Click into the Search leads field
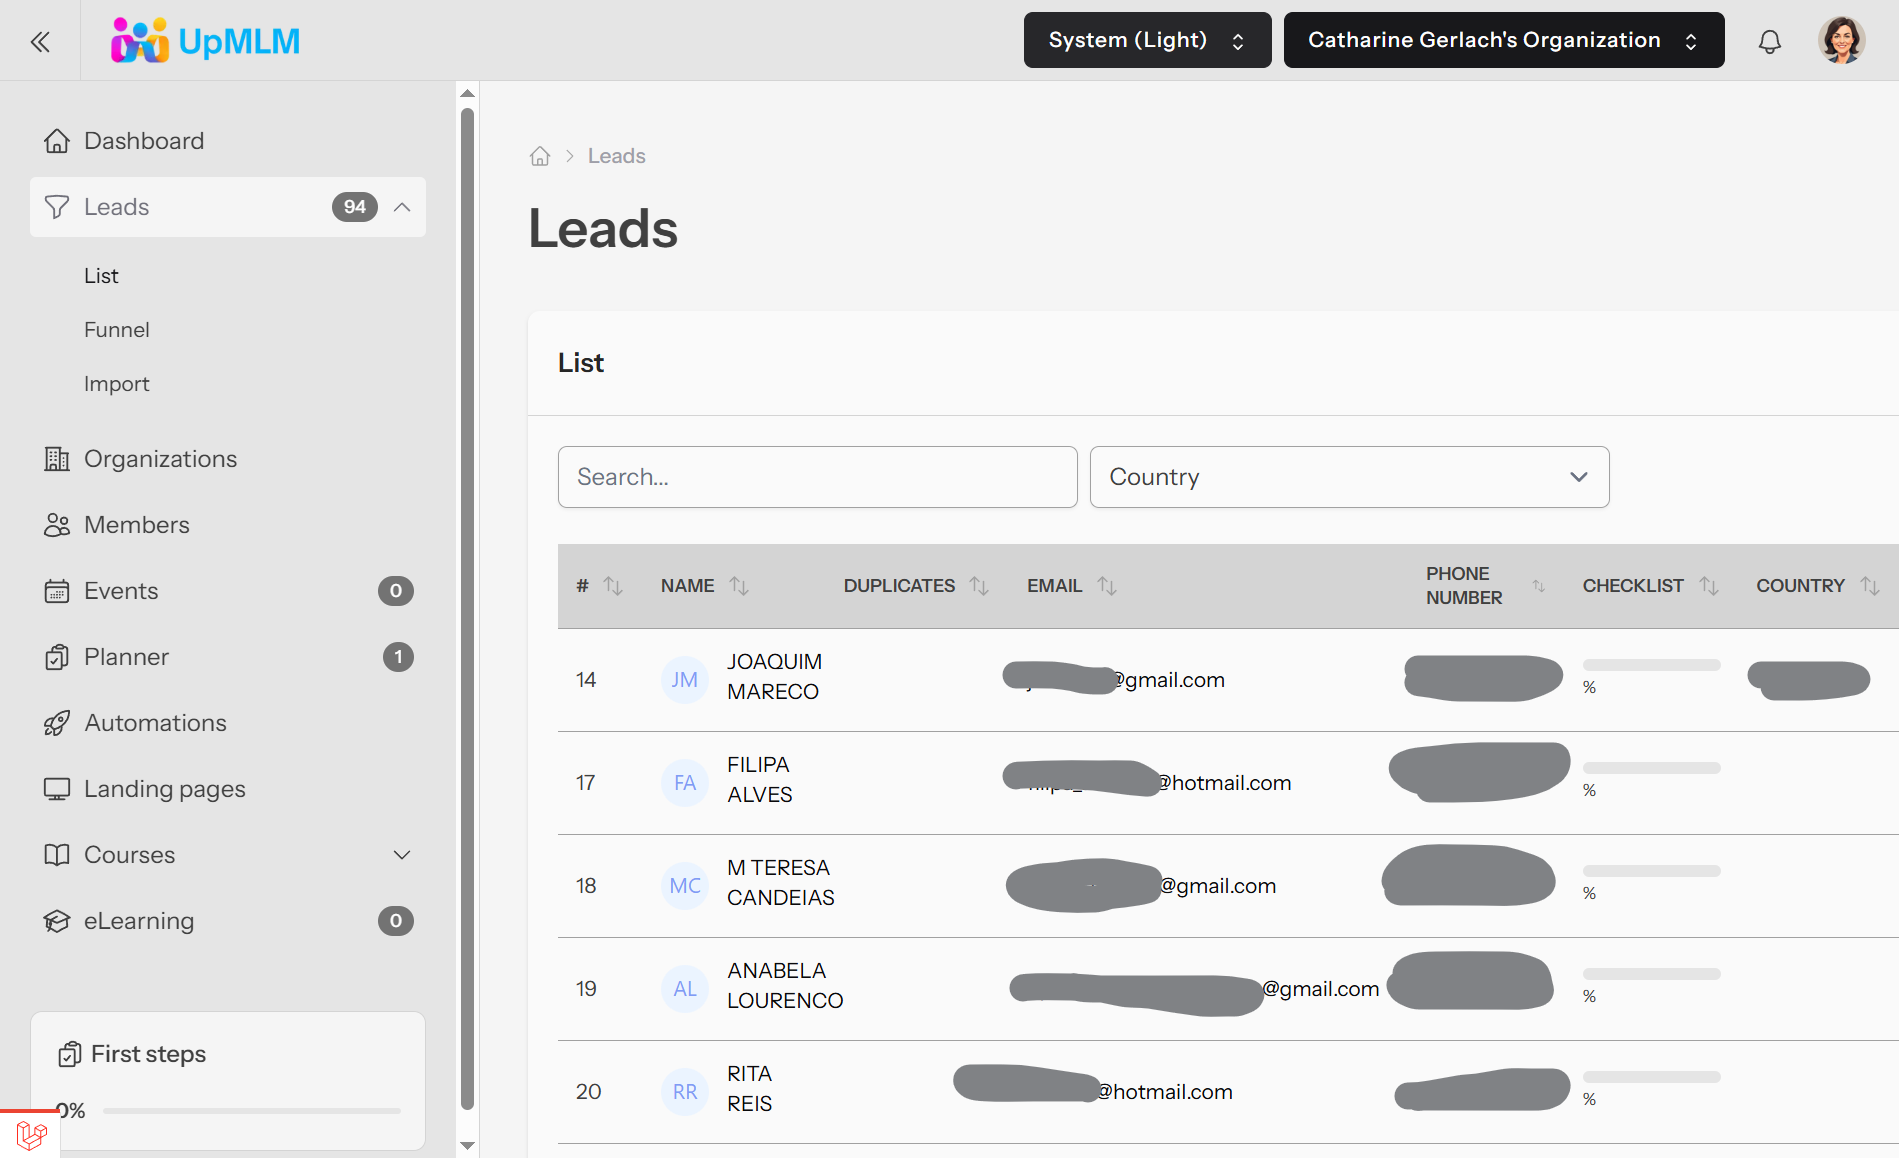Image resolution: width=1899 pixels, height=1158 pixels. coord(817,477)
